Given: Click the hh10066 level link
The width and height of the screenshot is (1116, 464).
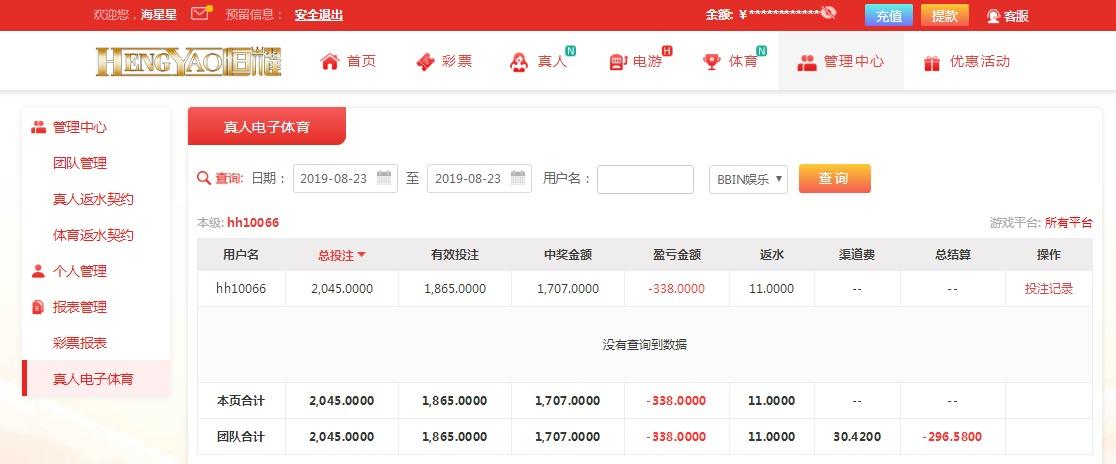Looking at the screenshot, I should 253,223.
